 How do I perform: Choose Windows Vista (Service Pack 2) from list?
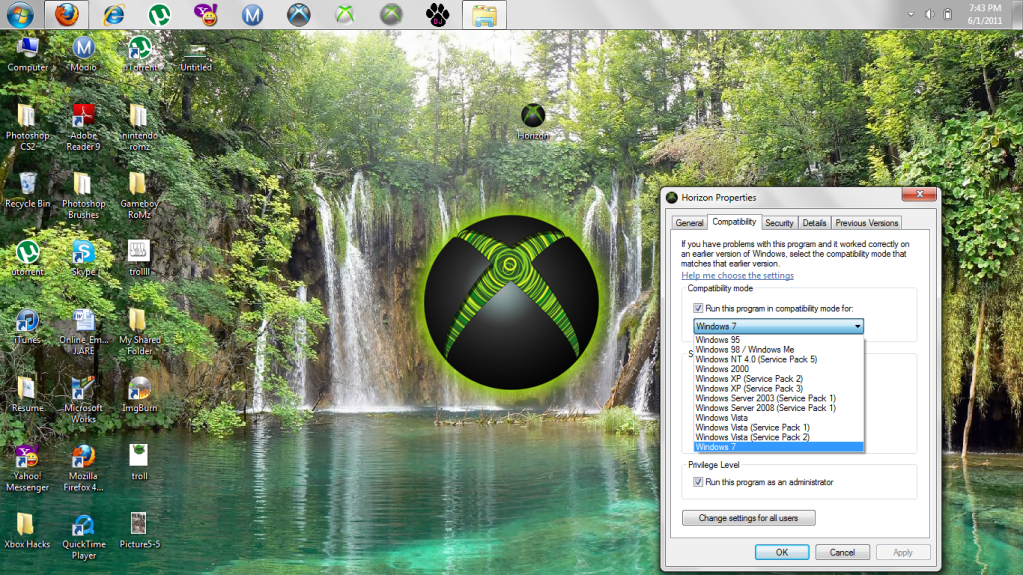pyautogui.click(x=752, y=437)
